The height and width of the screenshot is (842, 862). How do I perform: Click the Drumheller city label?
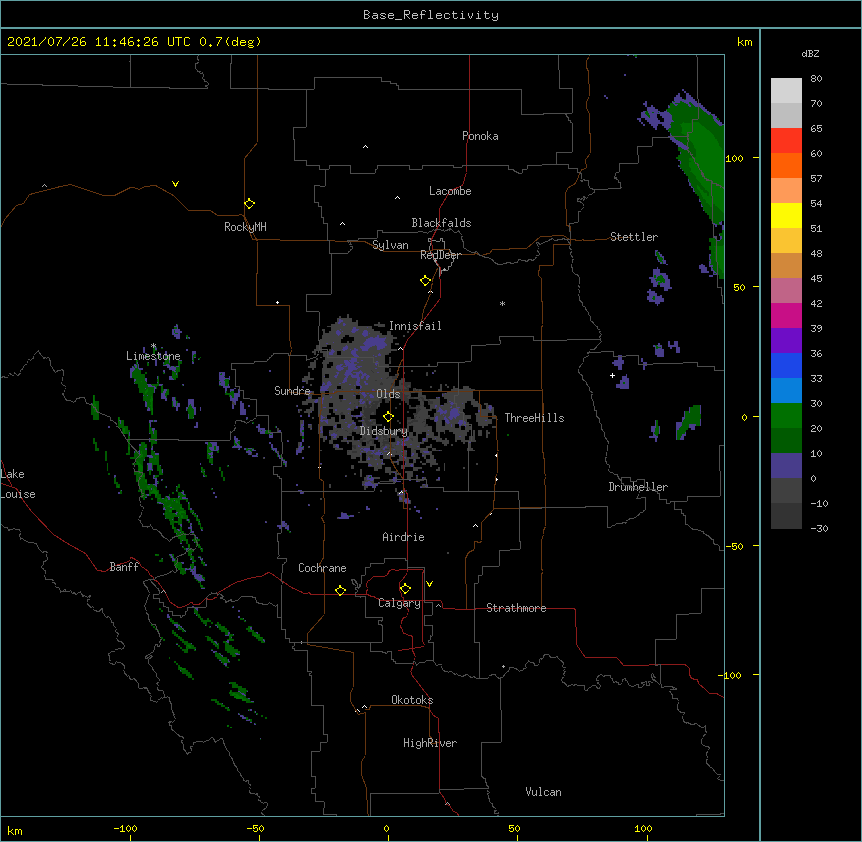pyautogui.click(x=638, y=487)
